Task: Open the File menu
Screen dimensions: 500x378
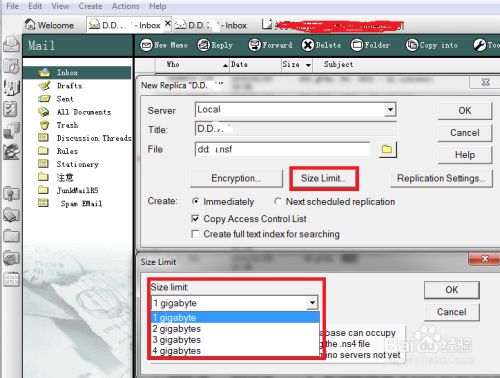Action: (12, 6)
